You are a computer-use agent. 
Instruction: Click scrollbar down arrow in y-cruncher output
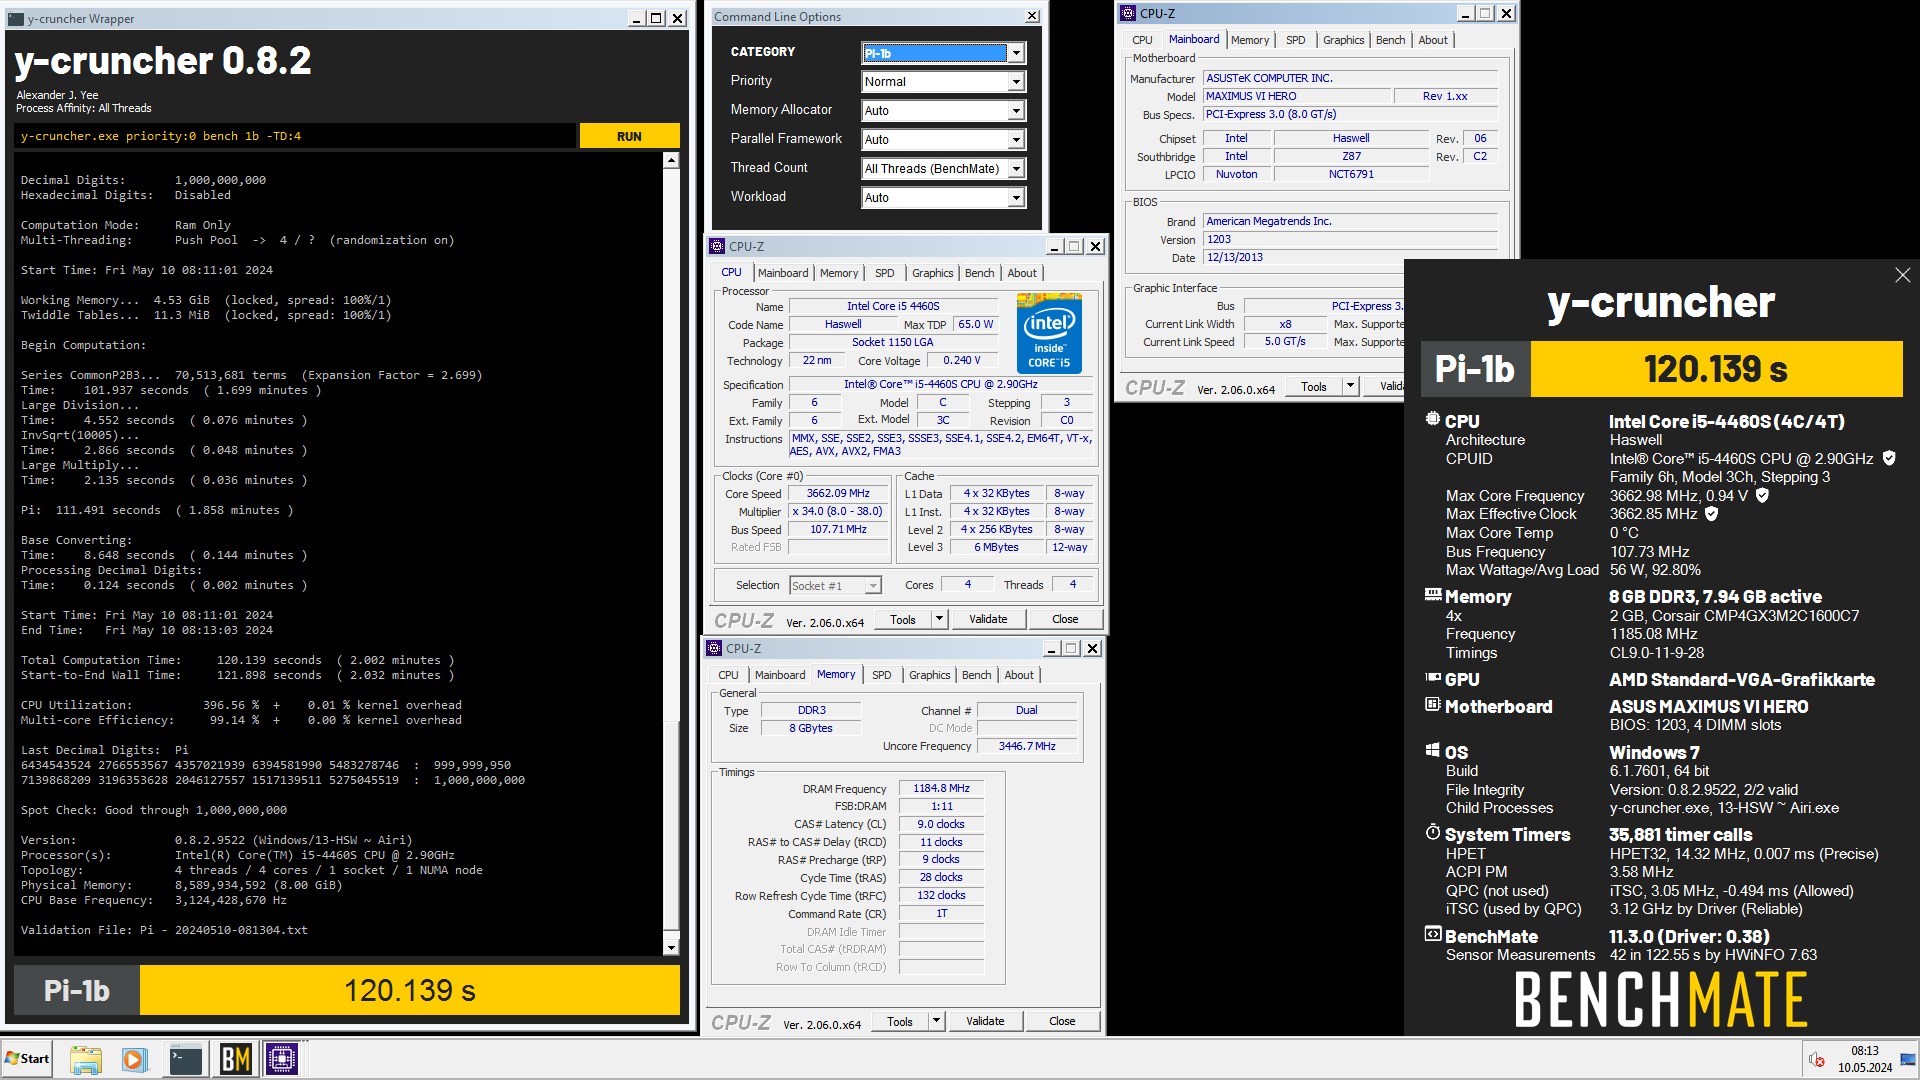tap(671, 947)
